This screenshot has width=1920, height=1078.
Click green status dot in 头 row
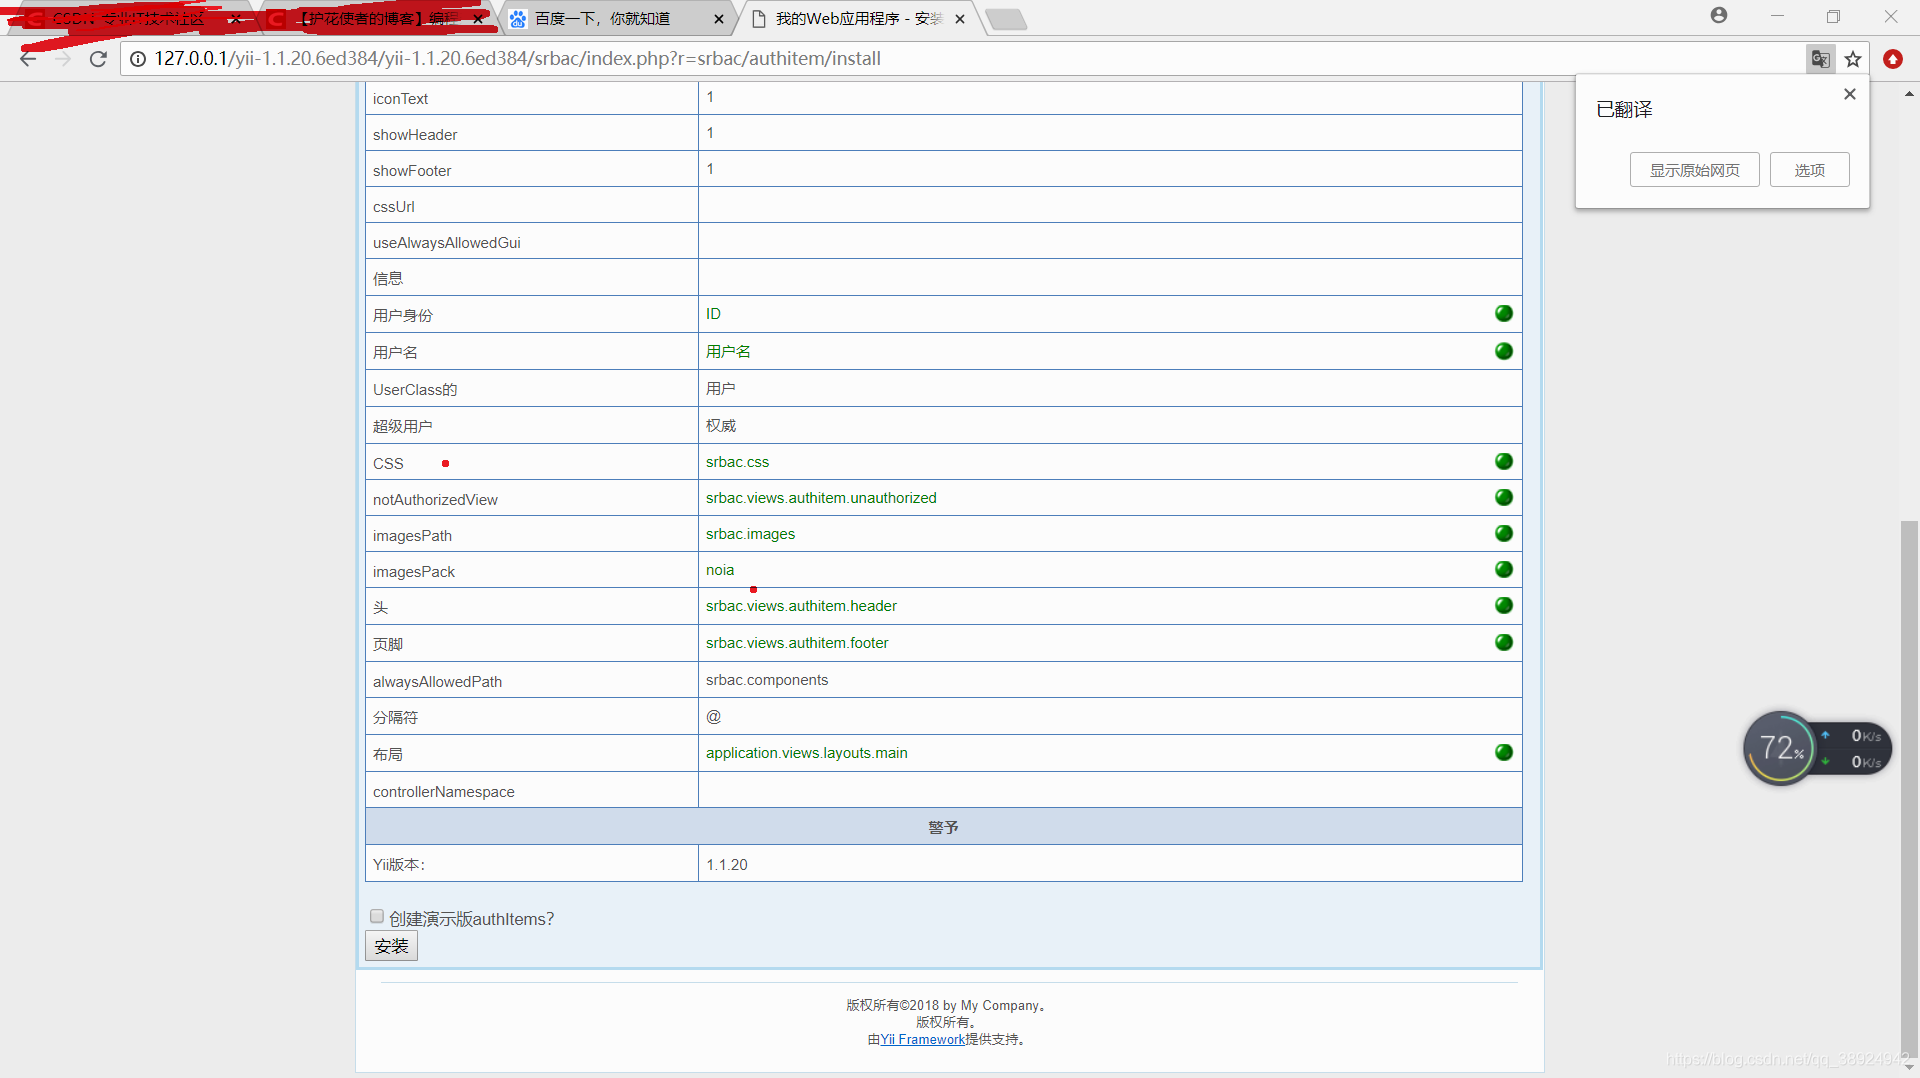click(1504, 605)
